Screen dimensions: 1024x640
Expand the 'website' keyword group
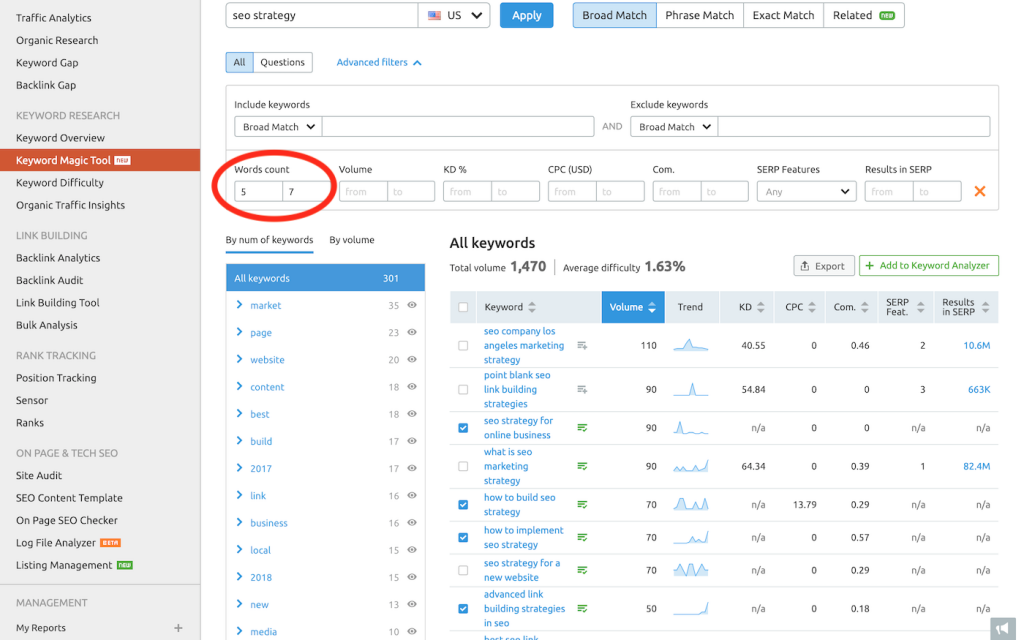240,359
